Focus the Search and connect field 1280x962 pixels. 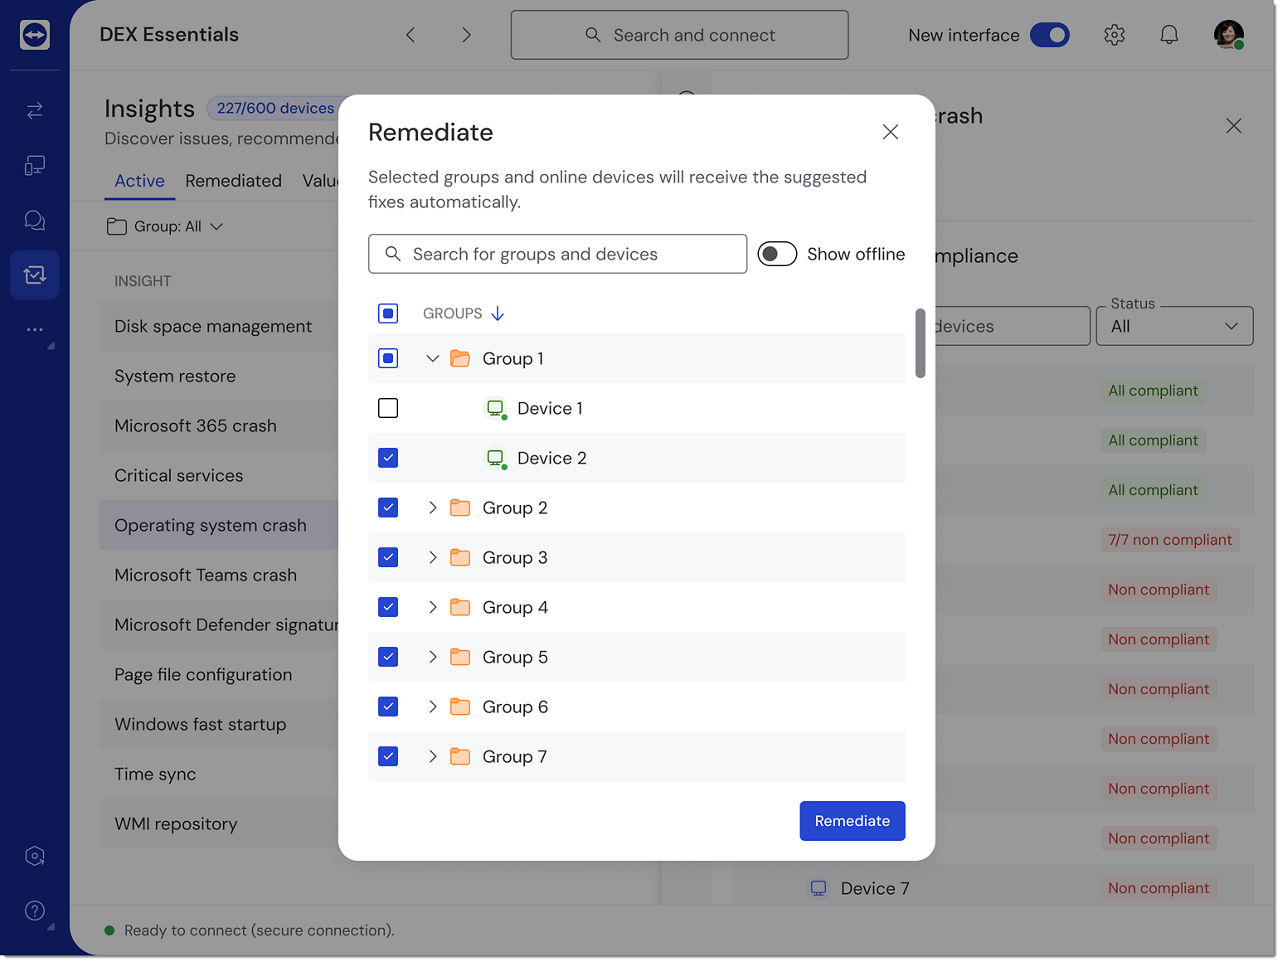(x=679, y=35)
